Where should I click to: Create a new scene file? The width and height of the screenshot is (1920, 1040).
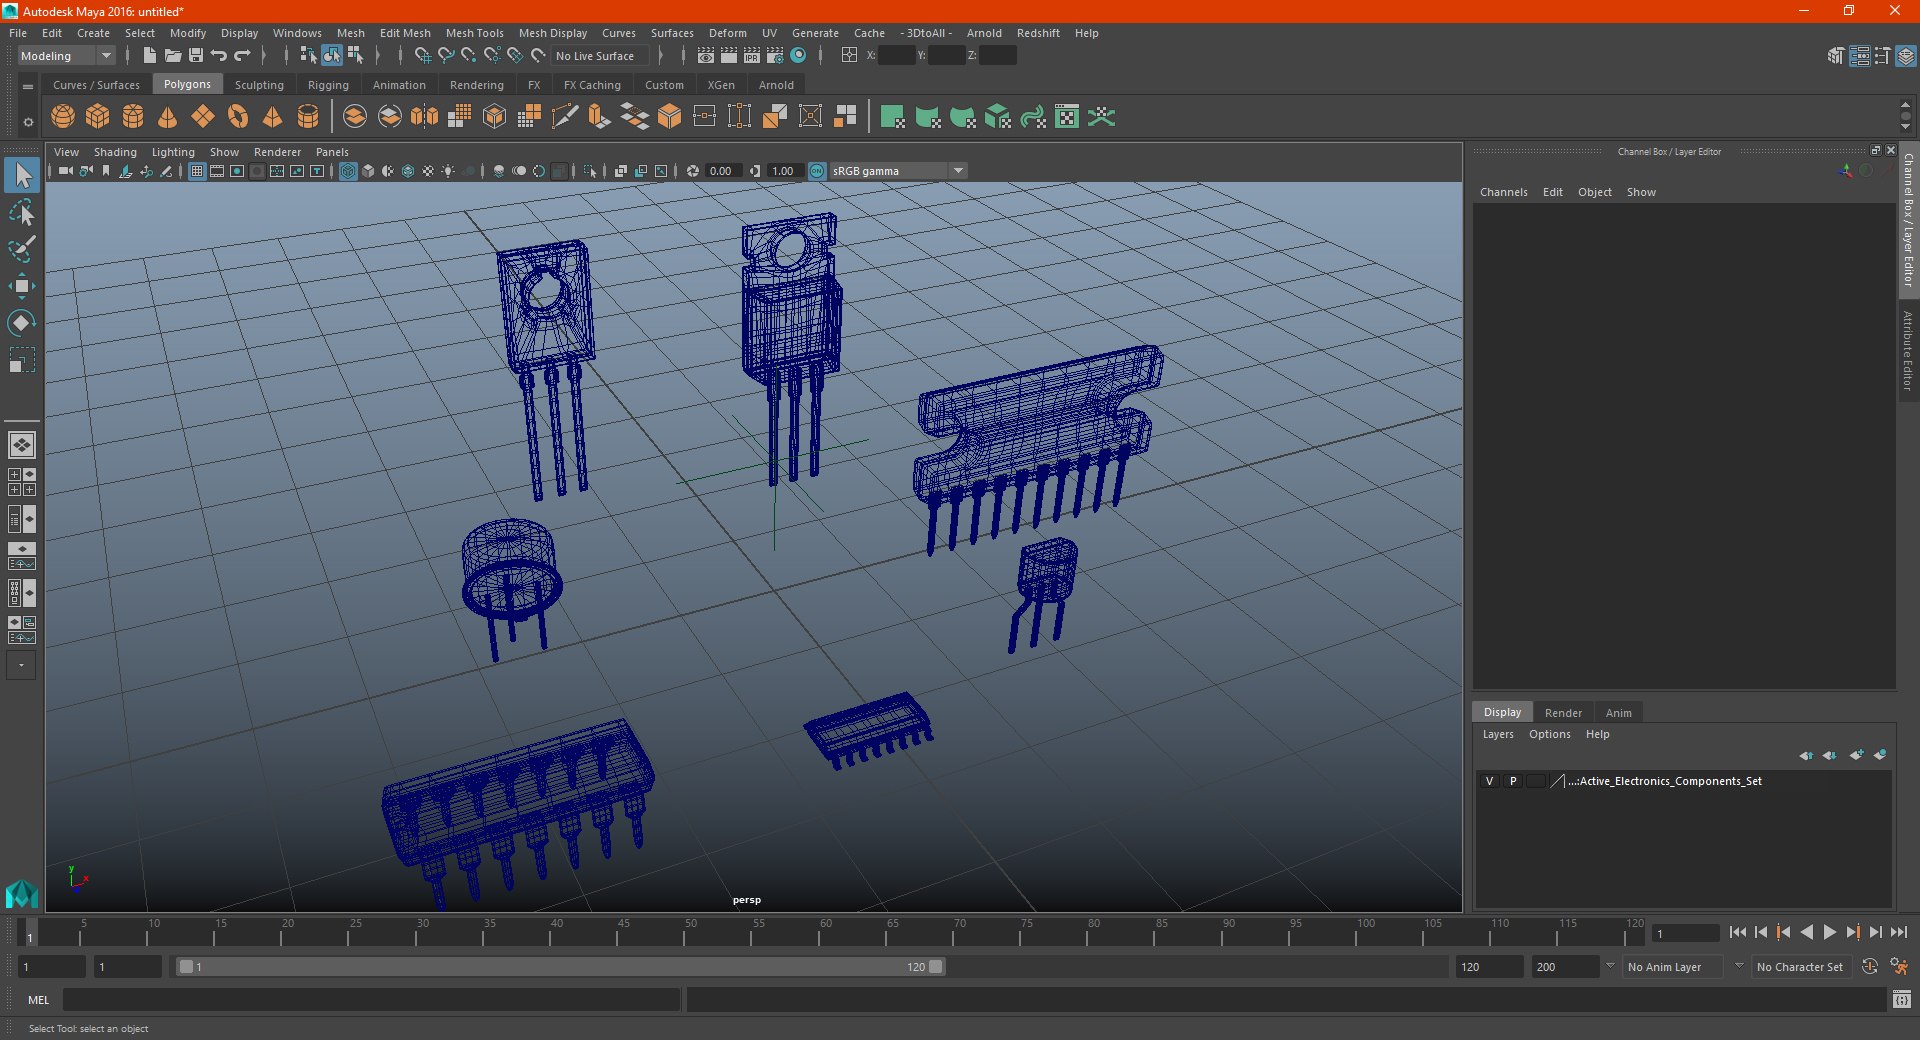click(150, 56)
